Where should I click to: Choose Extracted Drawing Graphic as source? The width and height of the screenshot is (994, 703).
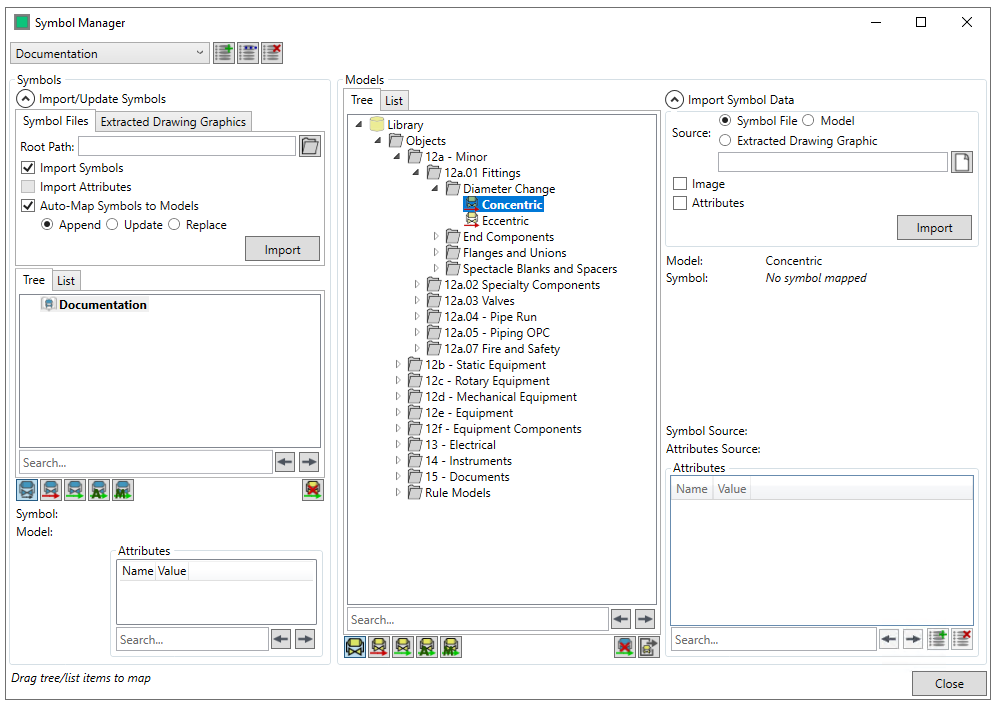coord(725,141)
